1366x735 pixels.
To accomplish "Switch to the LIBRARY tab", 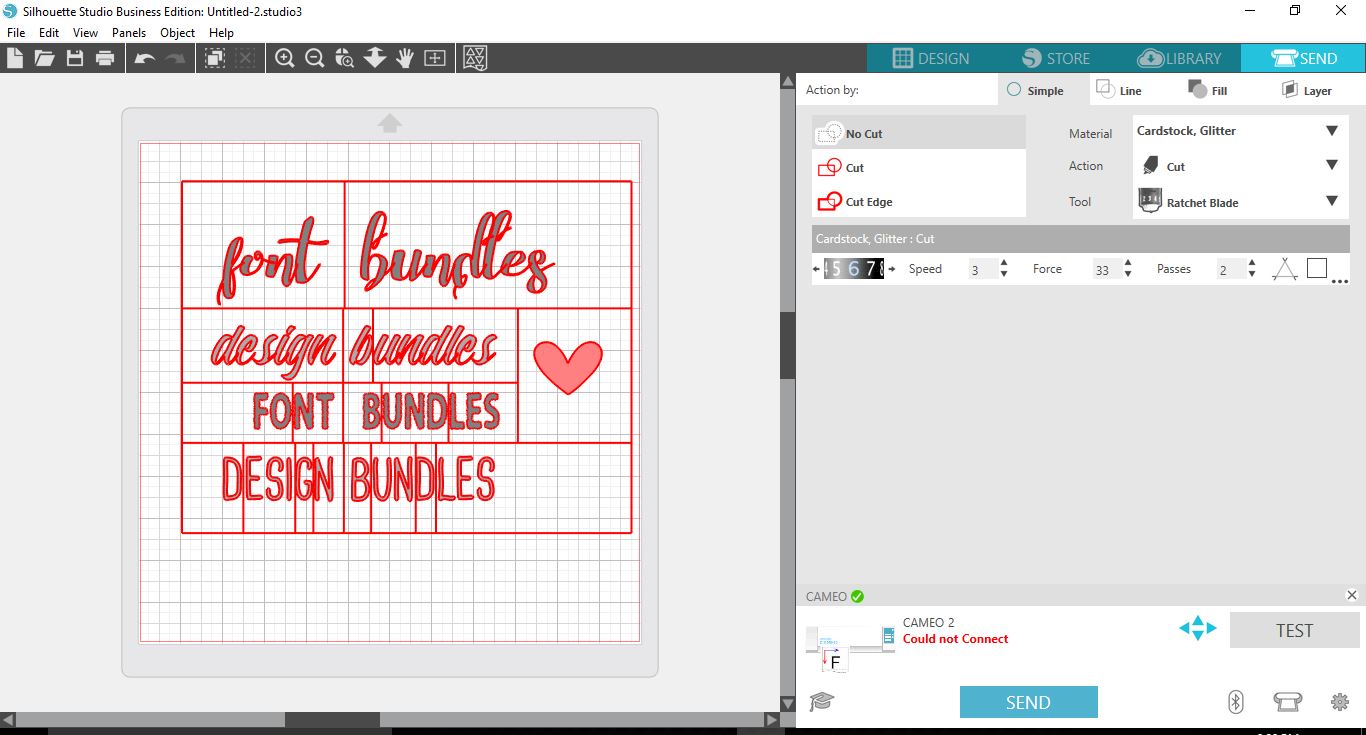I will pos(1179,58).
